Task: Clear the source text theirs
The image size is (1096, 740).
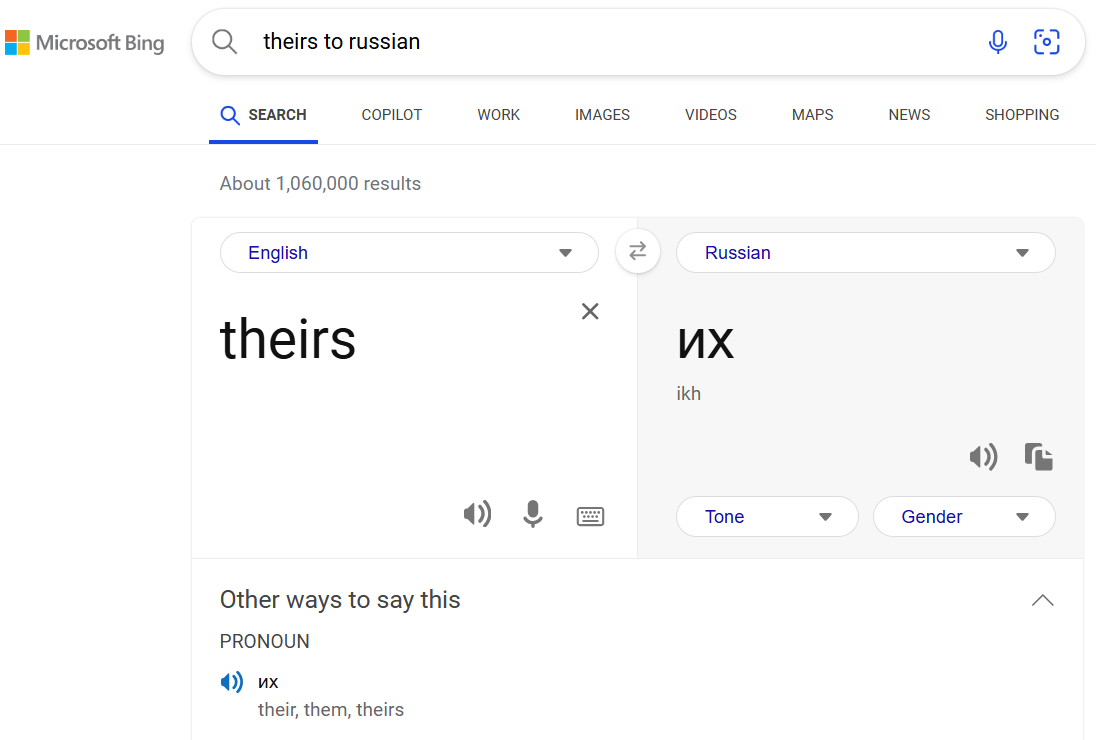Action: (x=590, y=311)
